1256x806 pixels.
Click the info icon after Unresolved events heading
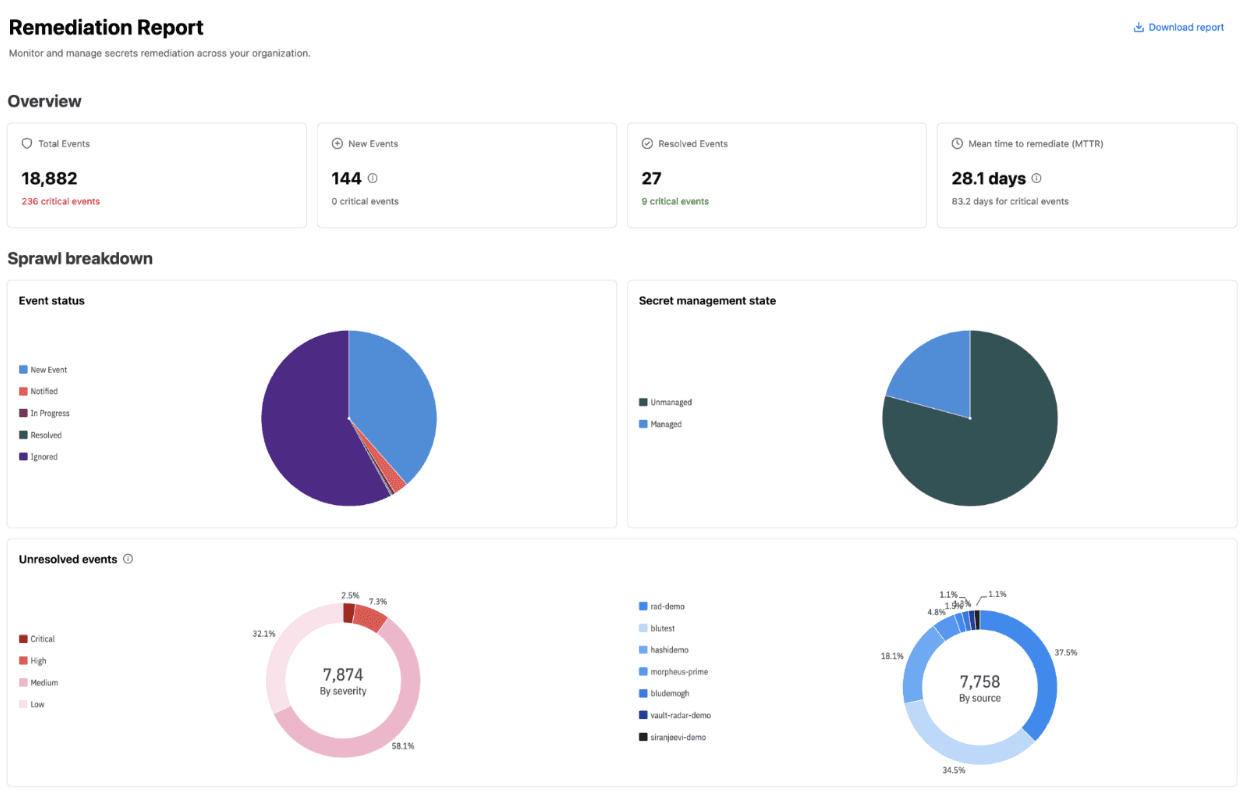pyautogui.click(x=128, y=559)
